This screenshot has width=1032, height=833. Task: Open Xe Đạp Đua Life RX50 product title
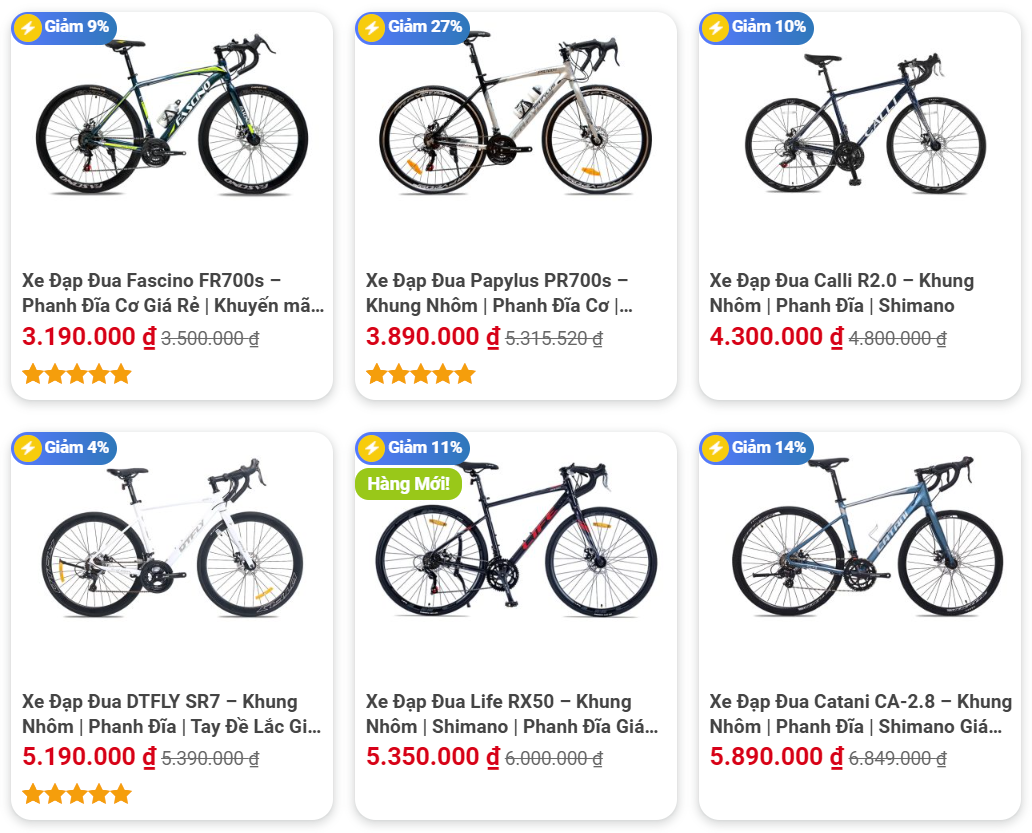coord(512,714)
